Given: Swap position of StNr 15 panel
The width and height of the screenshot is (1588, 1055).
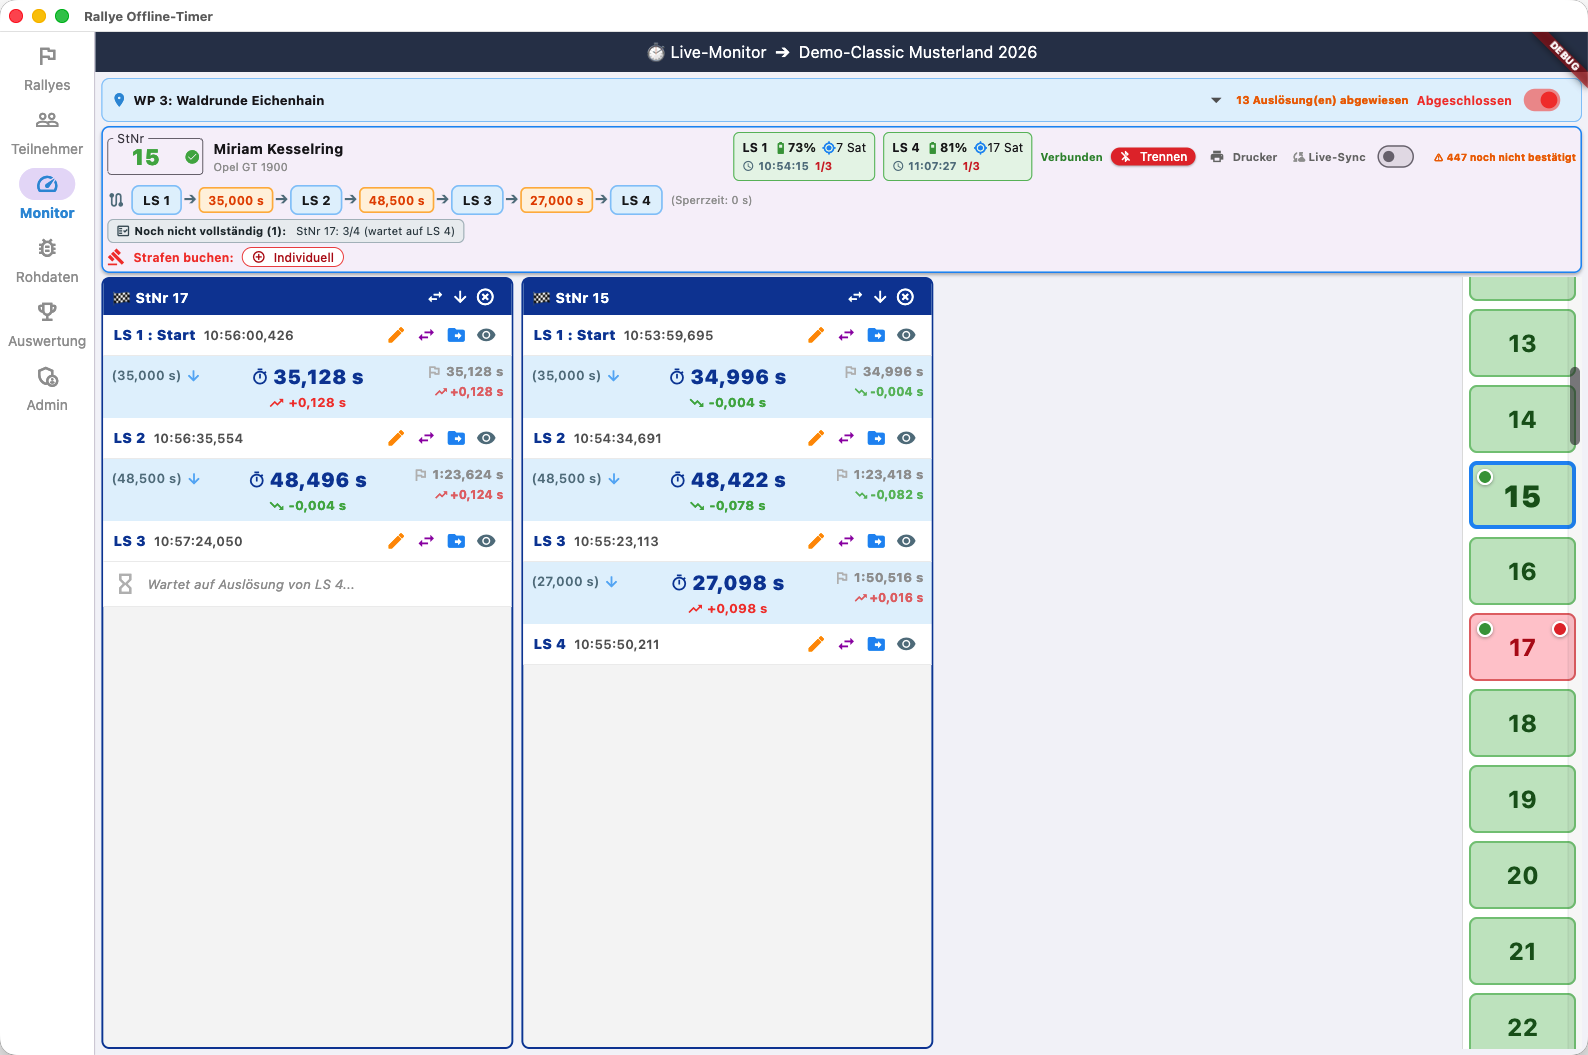Looking at the screenshot, I should click(855, 297).
